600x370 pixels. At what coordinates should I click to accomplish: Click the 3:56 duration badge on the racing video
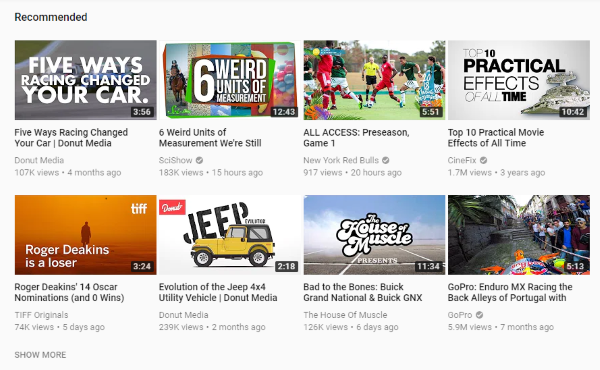tap(142, 112)
